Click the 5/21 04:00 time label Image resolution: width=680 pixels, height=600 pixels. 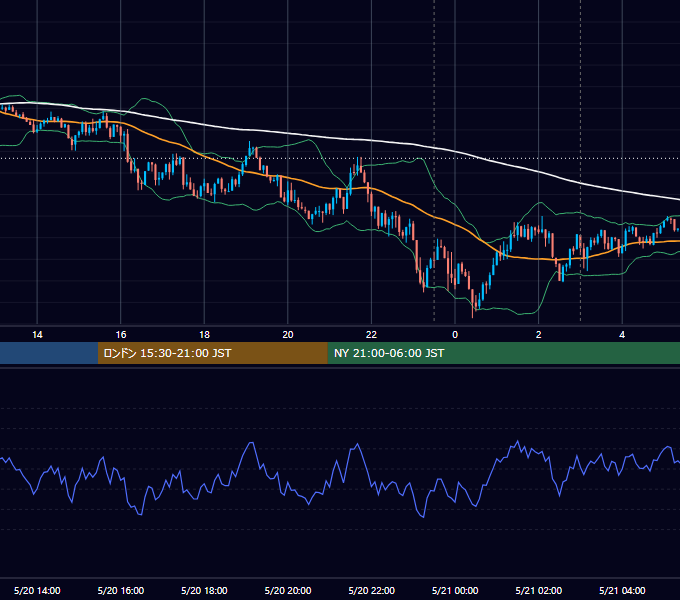(x=622, y=590)
